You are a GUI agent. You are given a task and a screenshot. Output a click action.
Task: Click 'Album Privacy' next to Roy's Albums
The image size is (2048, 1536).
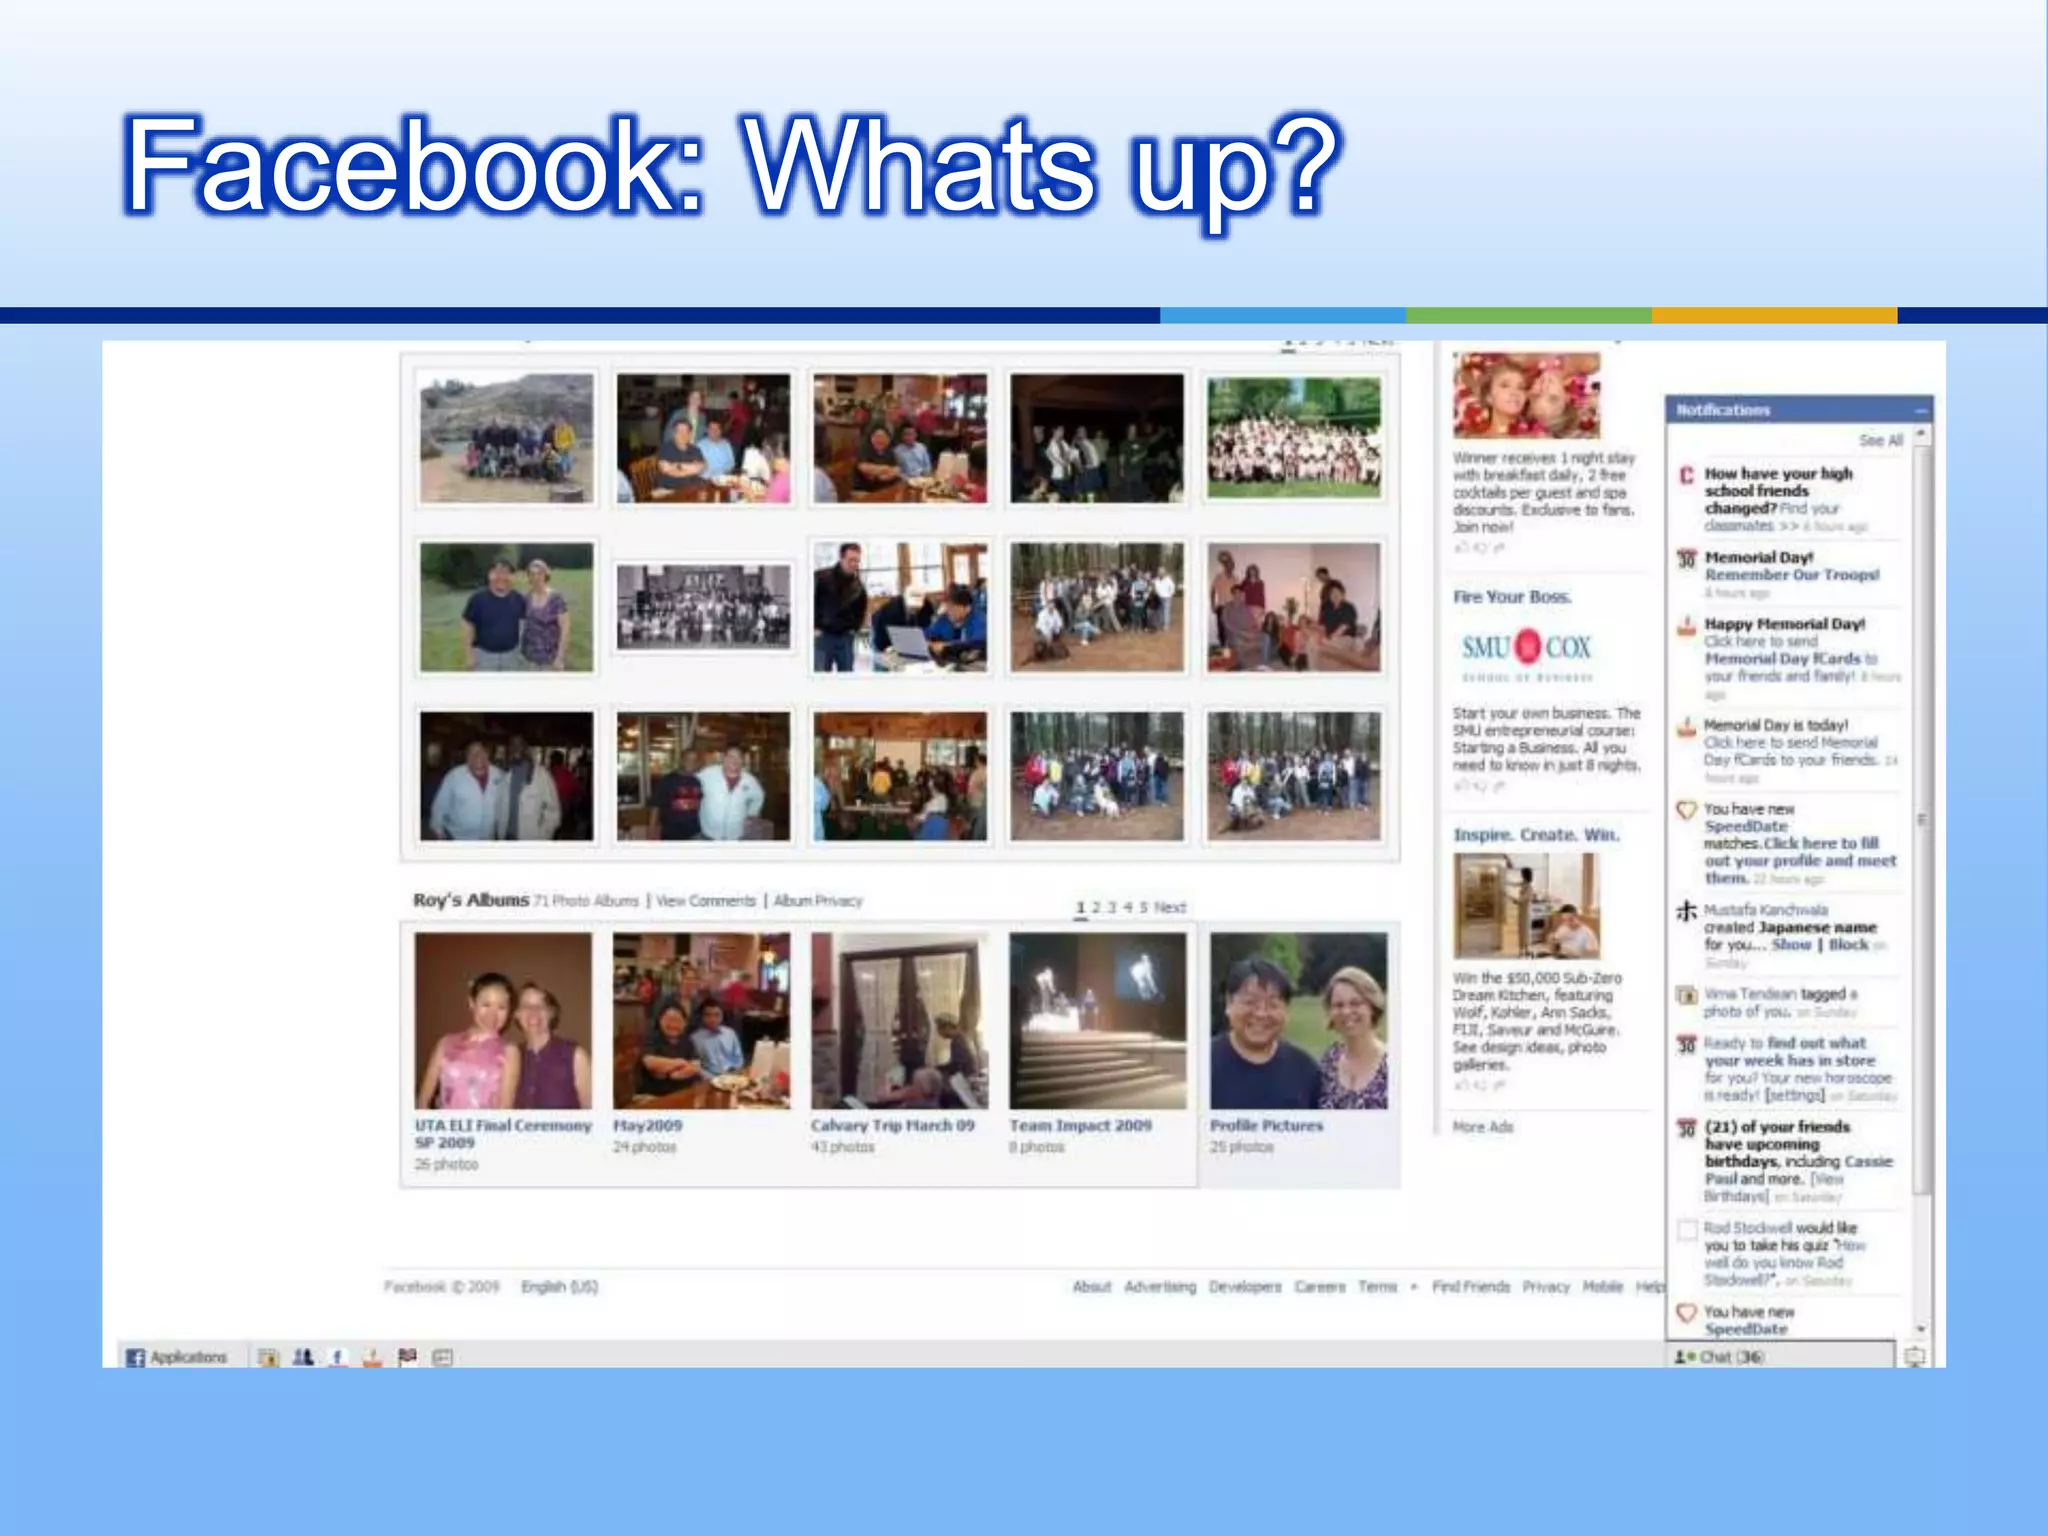(818, 901)
